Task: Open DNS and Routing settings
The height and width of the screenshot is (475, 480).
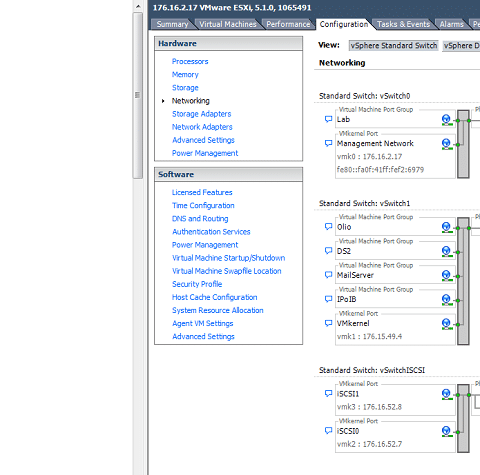Action: (x=200, y=219)
